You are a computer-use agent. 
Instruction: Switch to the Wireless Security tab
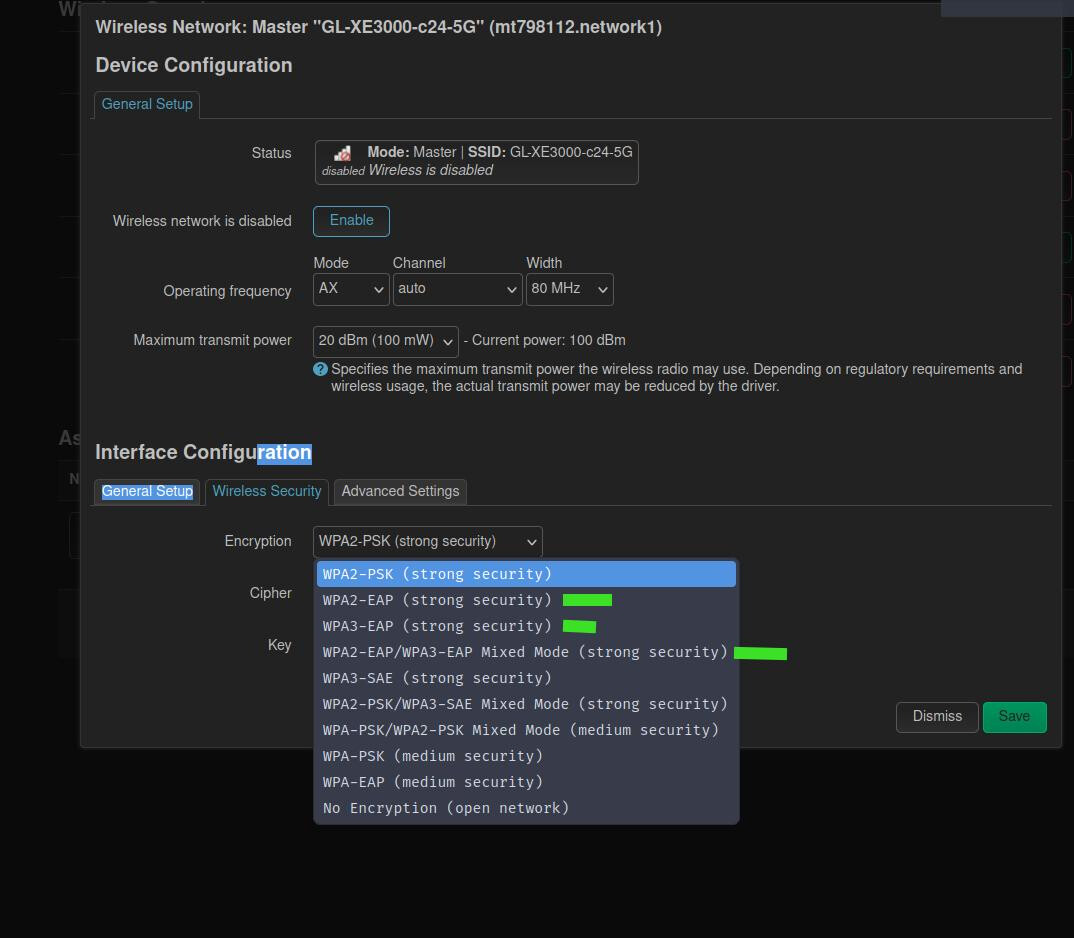click(266, 491)
